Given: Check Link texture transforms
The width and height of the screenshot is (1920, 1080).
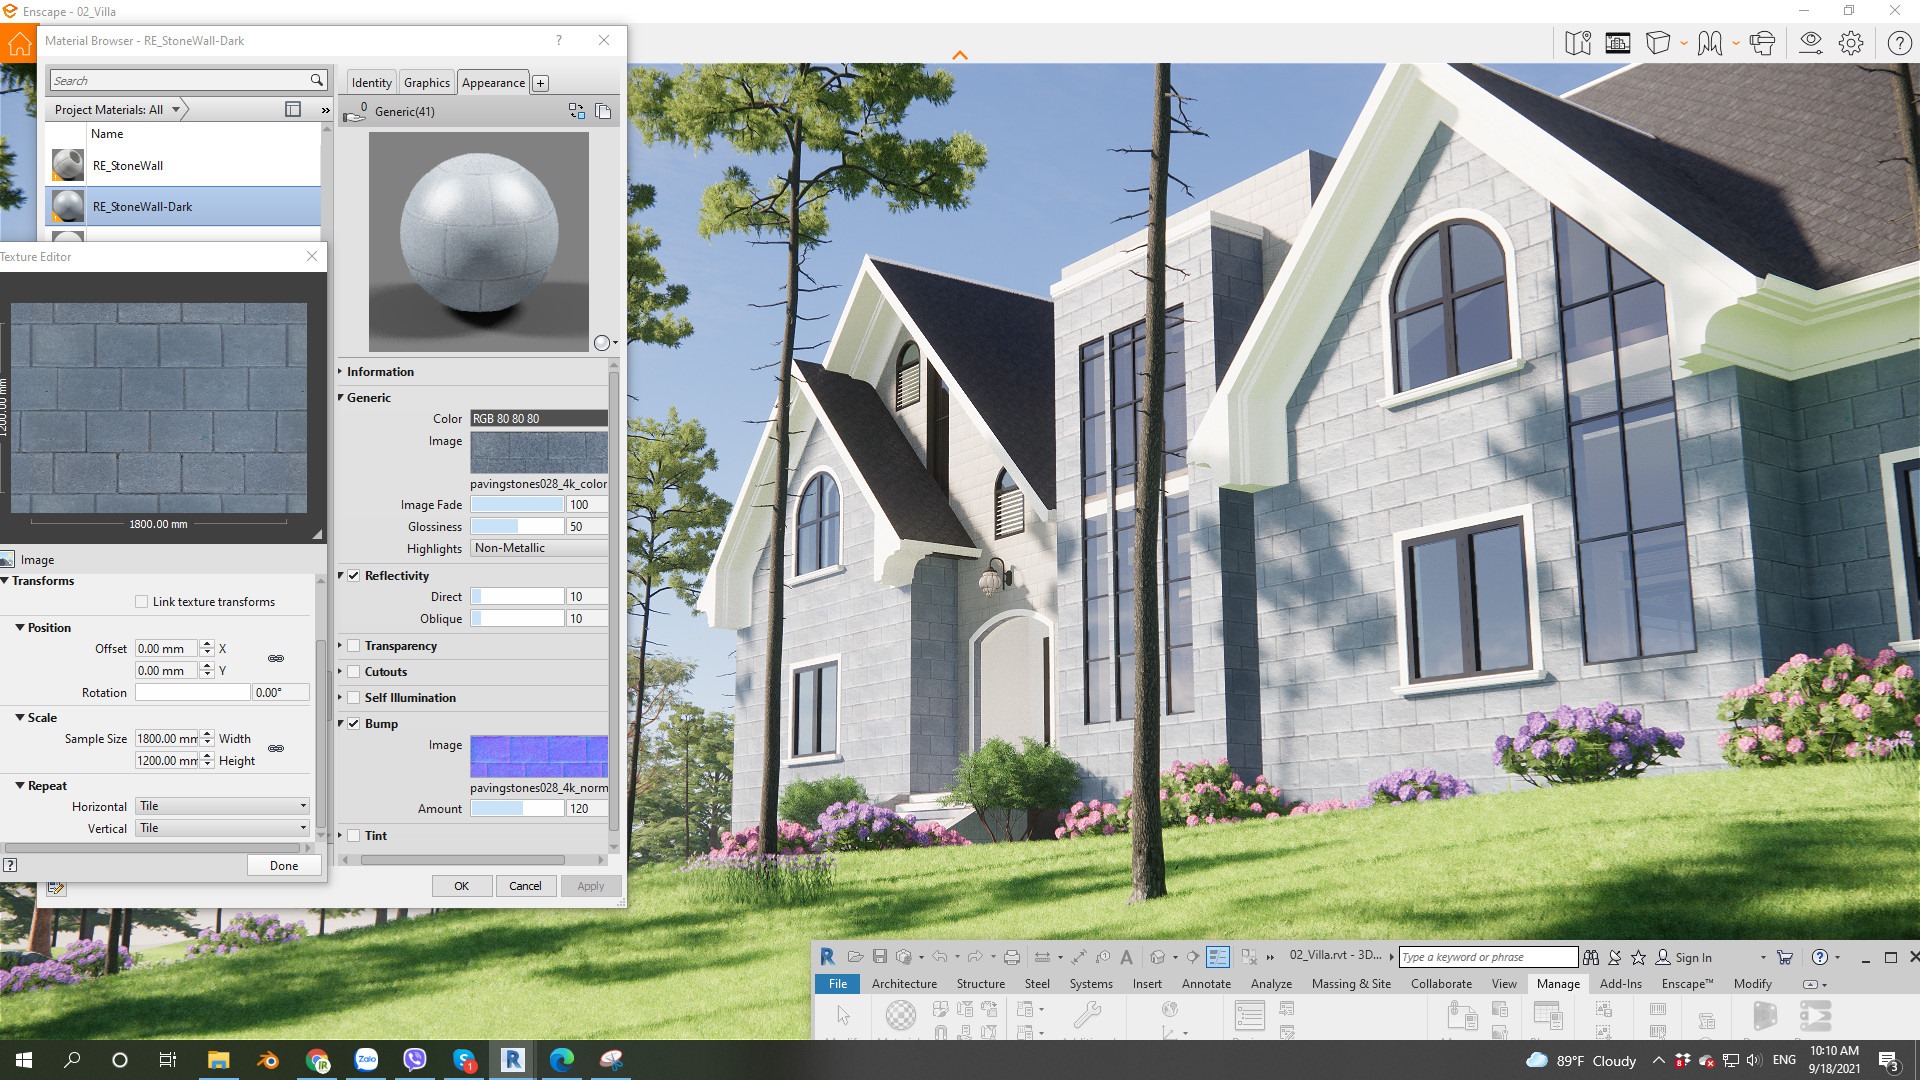Looking at the screenshot, I should click(141, 602).
